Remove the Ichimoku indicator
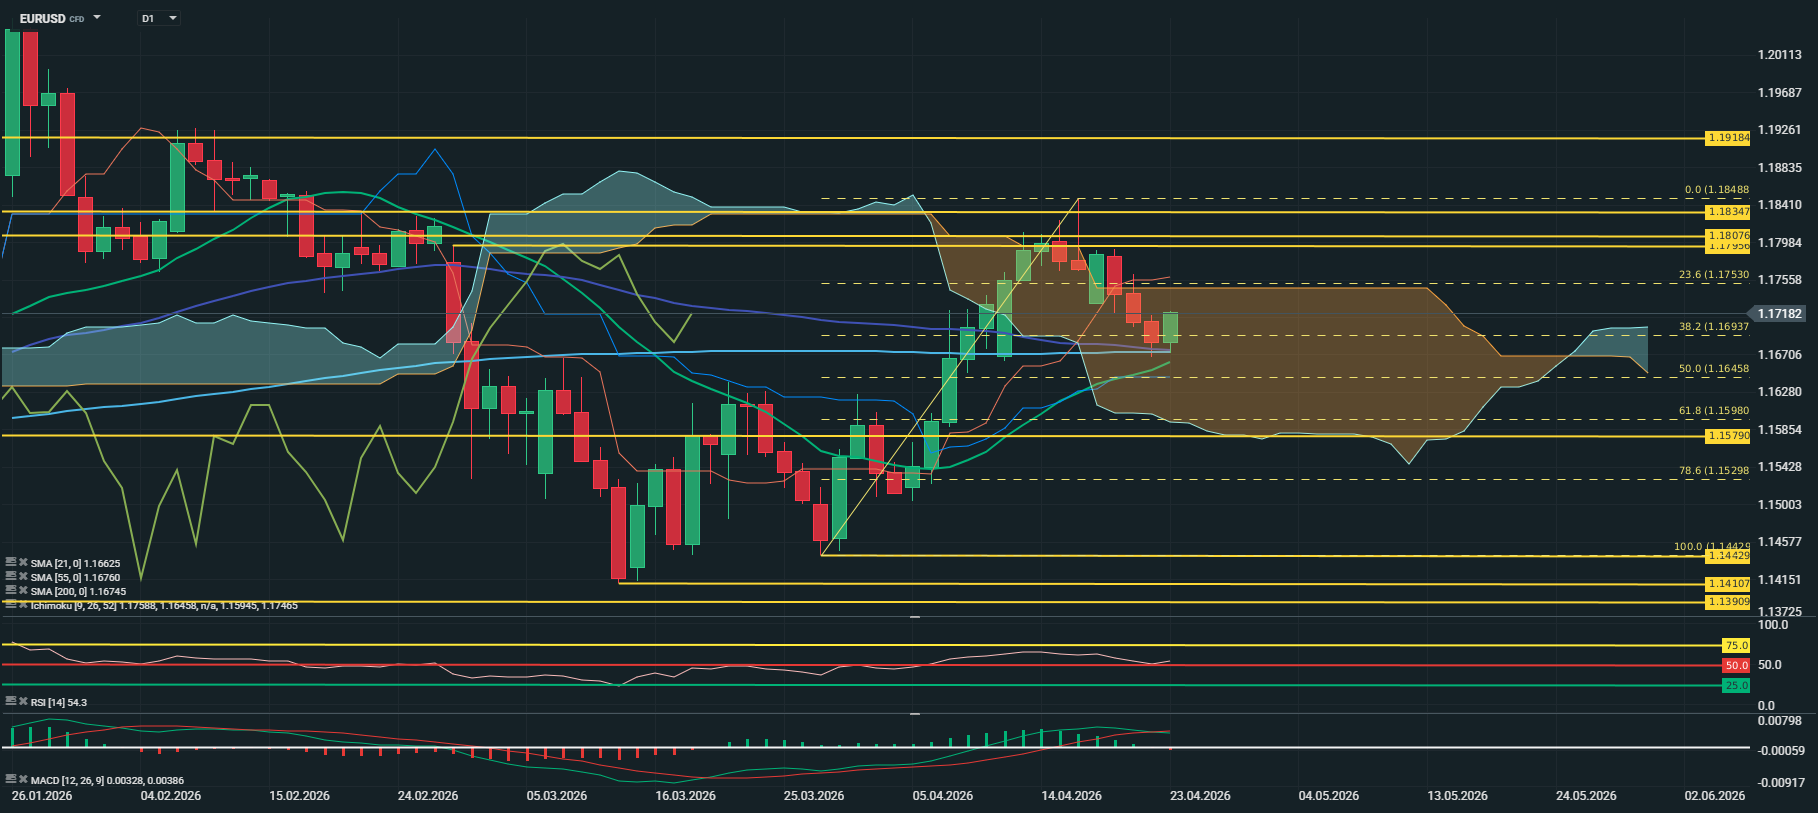1818x813 pixels. point(23,605)
